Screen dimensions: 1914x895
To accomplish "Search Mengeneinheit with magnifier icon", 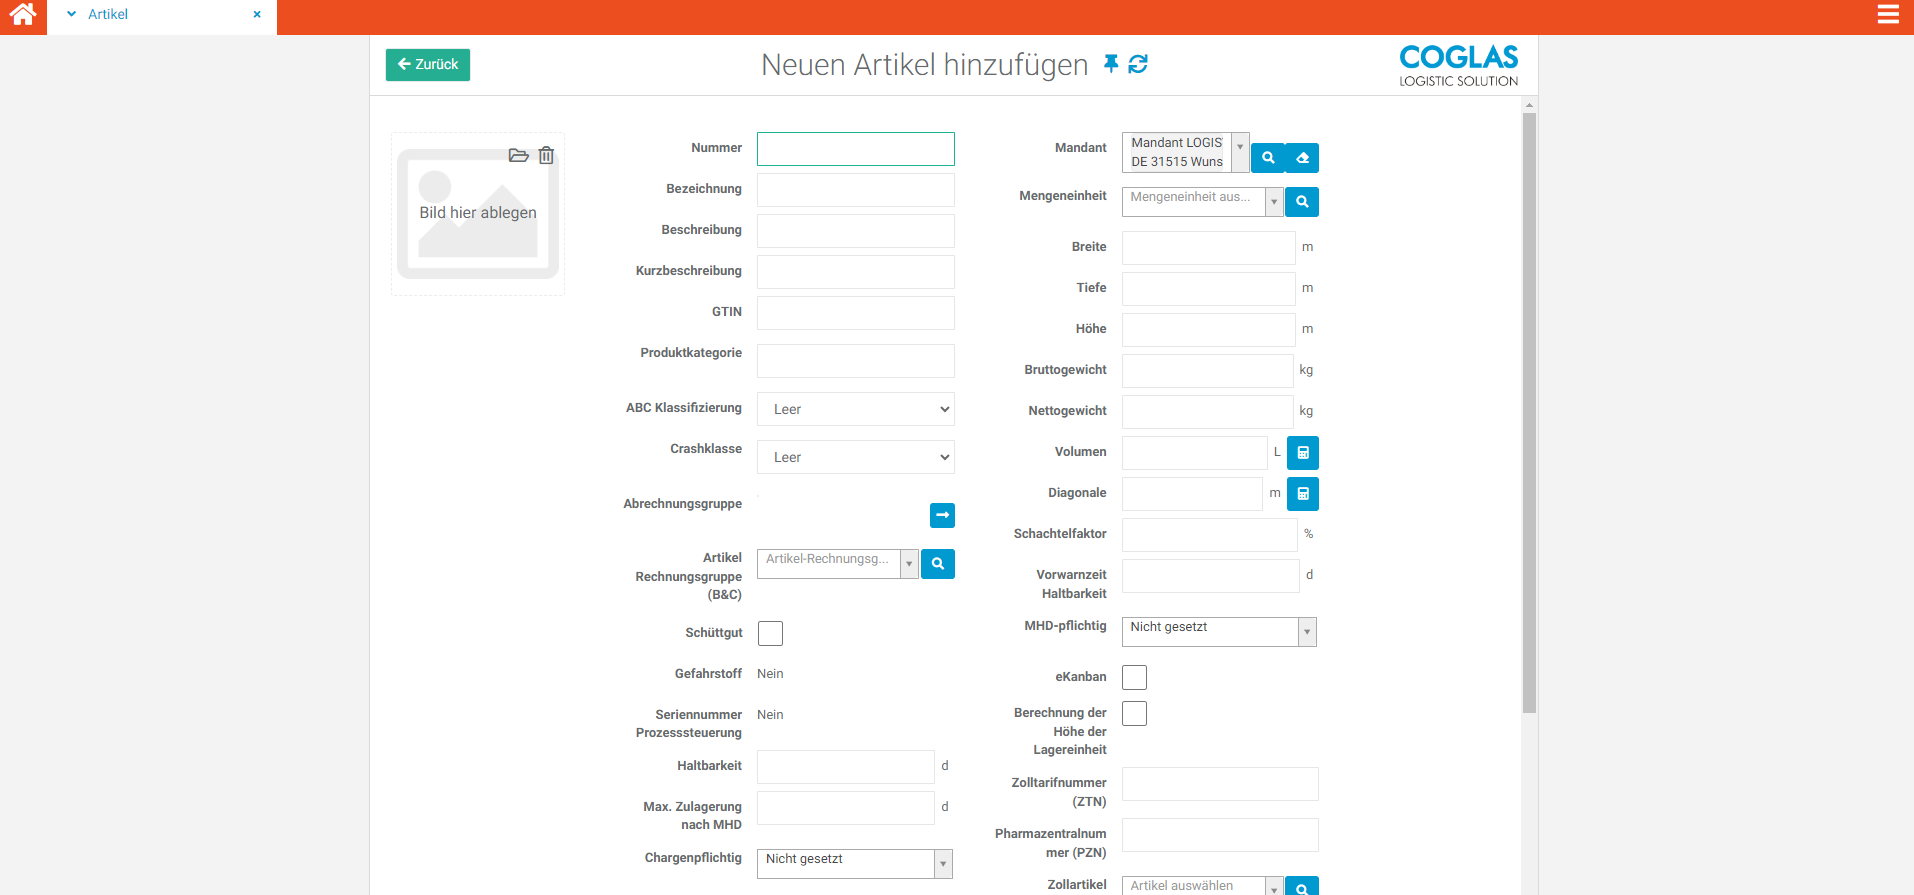I will (1302, 202).
